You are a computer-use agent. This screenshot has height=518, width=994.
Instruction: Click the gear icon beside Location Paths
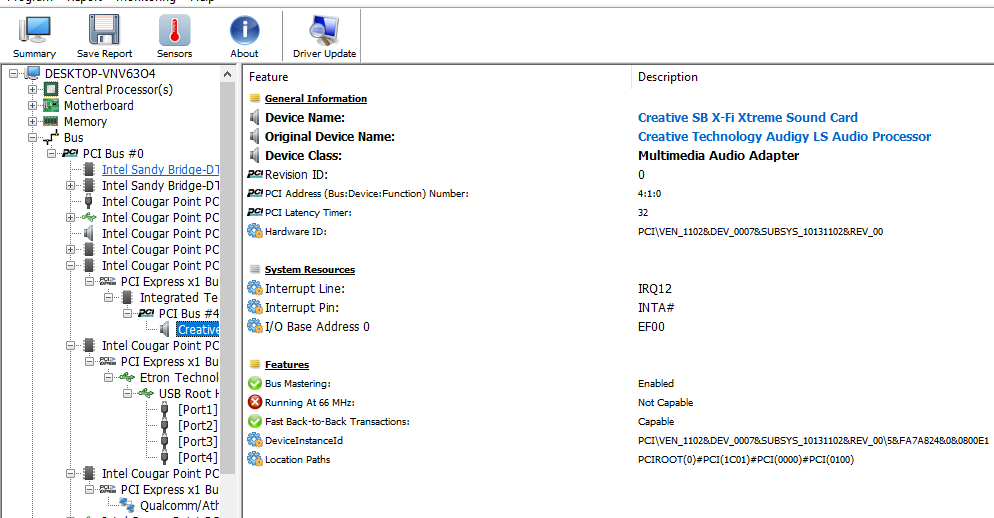click(255, 460)
